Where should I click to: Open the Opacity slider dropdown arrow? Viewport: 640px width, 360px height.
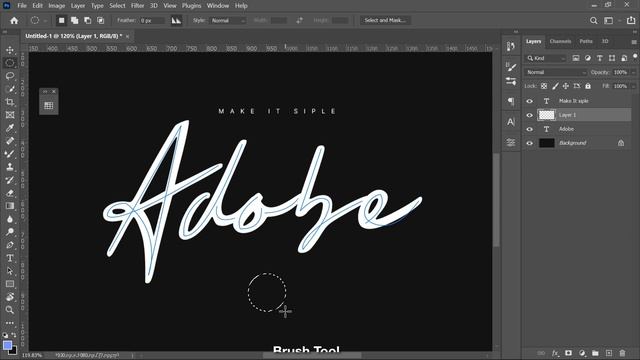(633, 72)
